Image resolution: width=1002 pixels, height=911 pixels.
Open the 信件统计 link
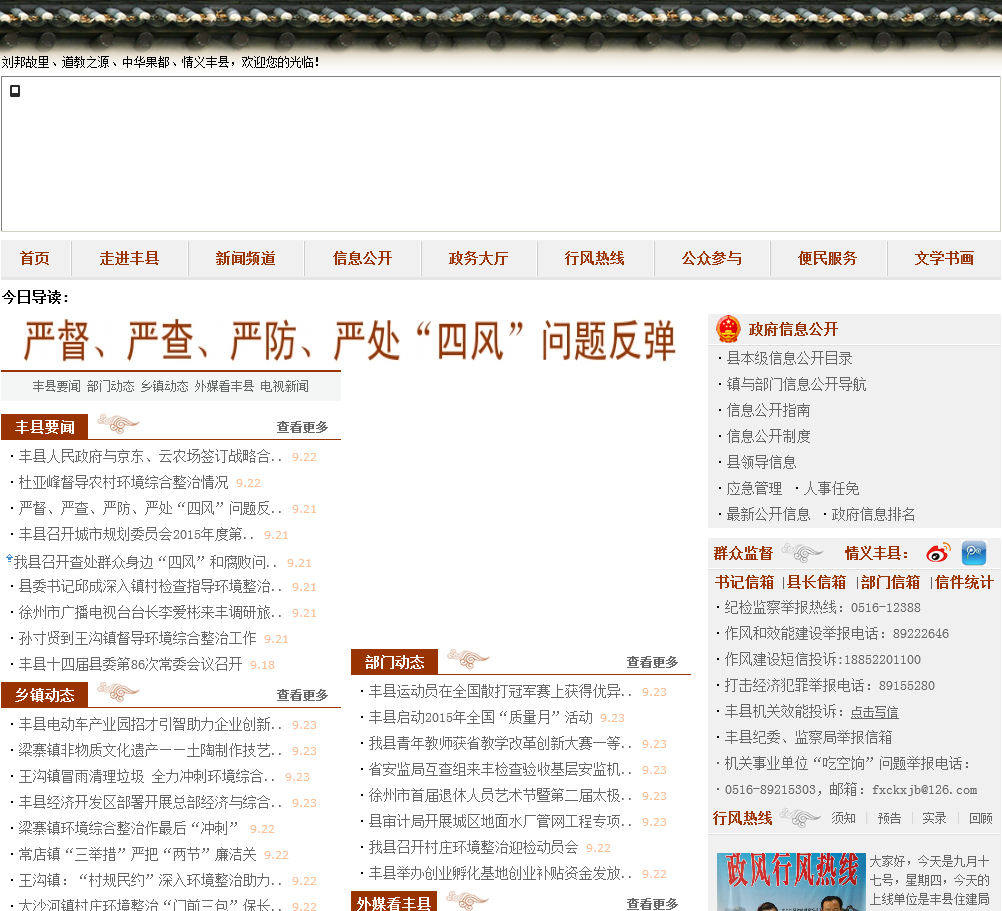(964, 582)
